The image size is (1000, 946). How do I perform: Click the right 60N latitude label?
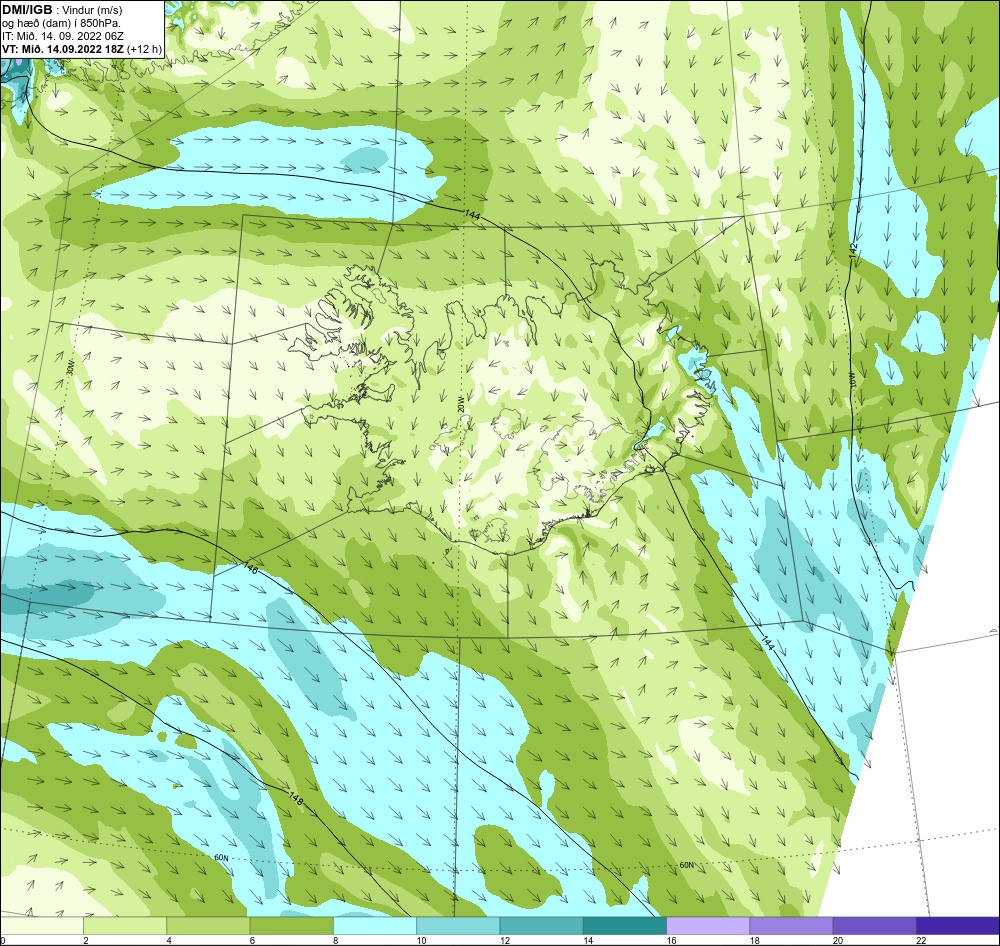[686, 865]
